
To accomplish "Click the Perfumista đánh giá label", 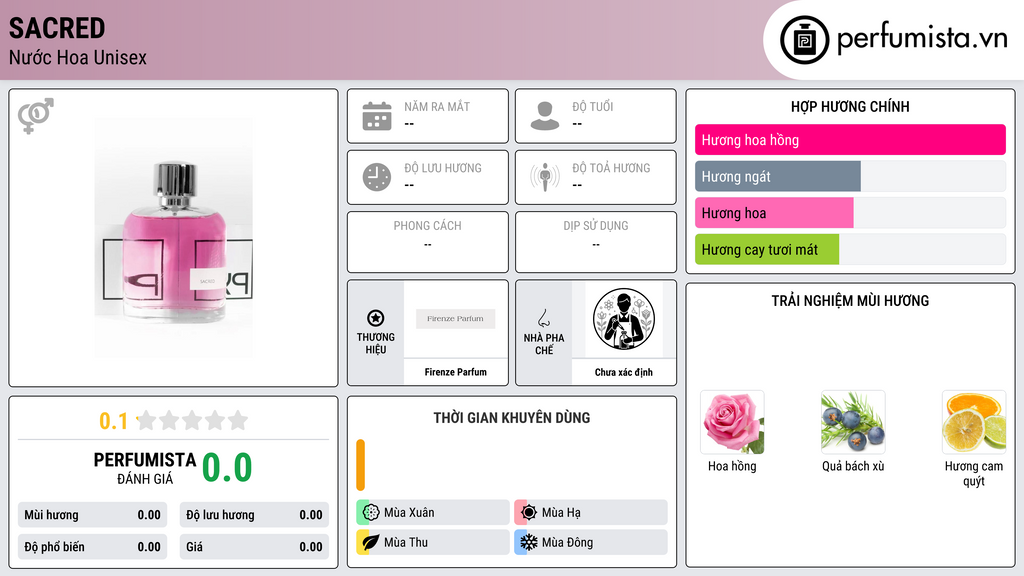I will click(145, 468).
